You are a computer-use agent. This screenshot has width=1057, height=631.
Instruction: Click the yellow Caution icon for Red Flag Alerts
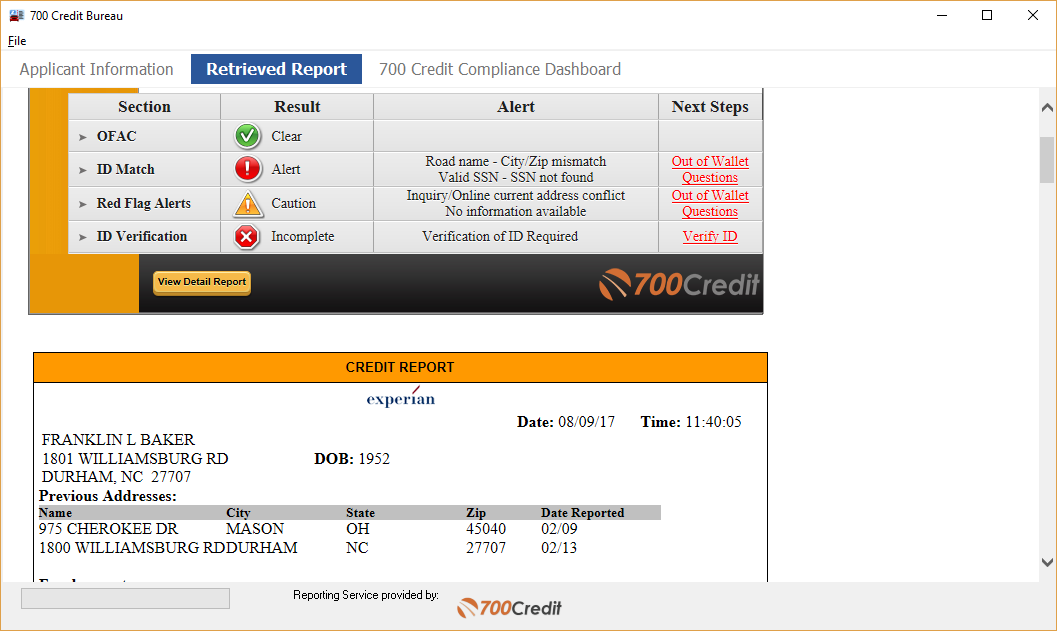coord(247,203)
